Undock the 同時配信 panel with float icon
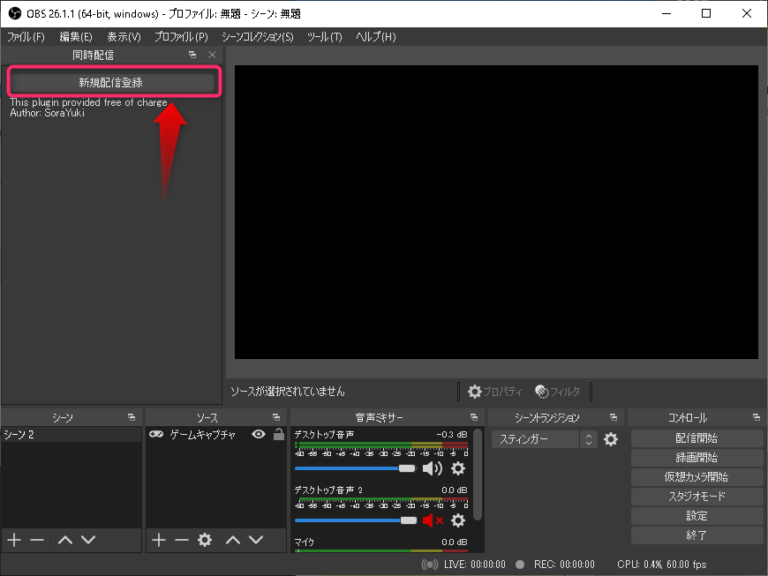This screenshot has height=576, width=768. 192,55
